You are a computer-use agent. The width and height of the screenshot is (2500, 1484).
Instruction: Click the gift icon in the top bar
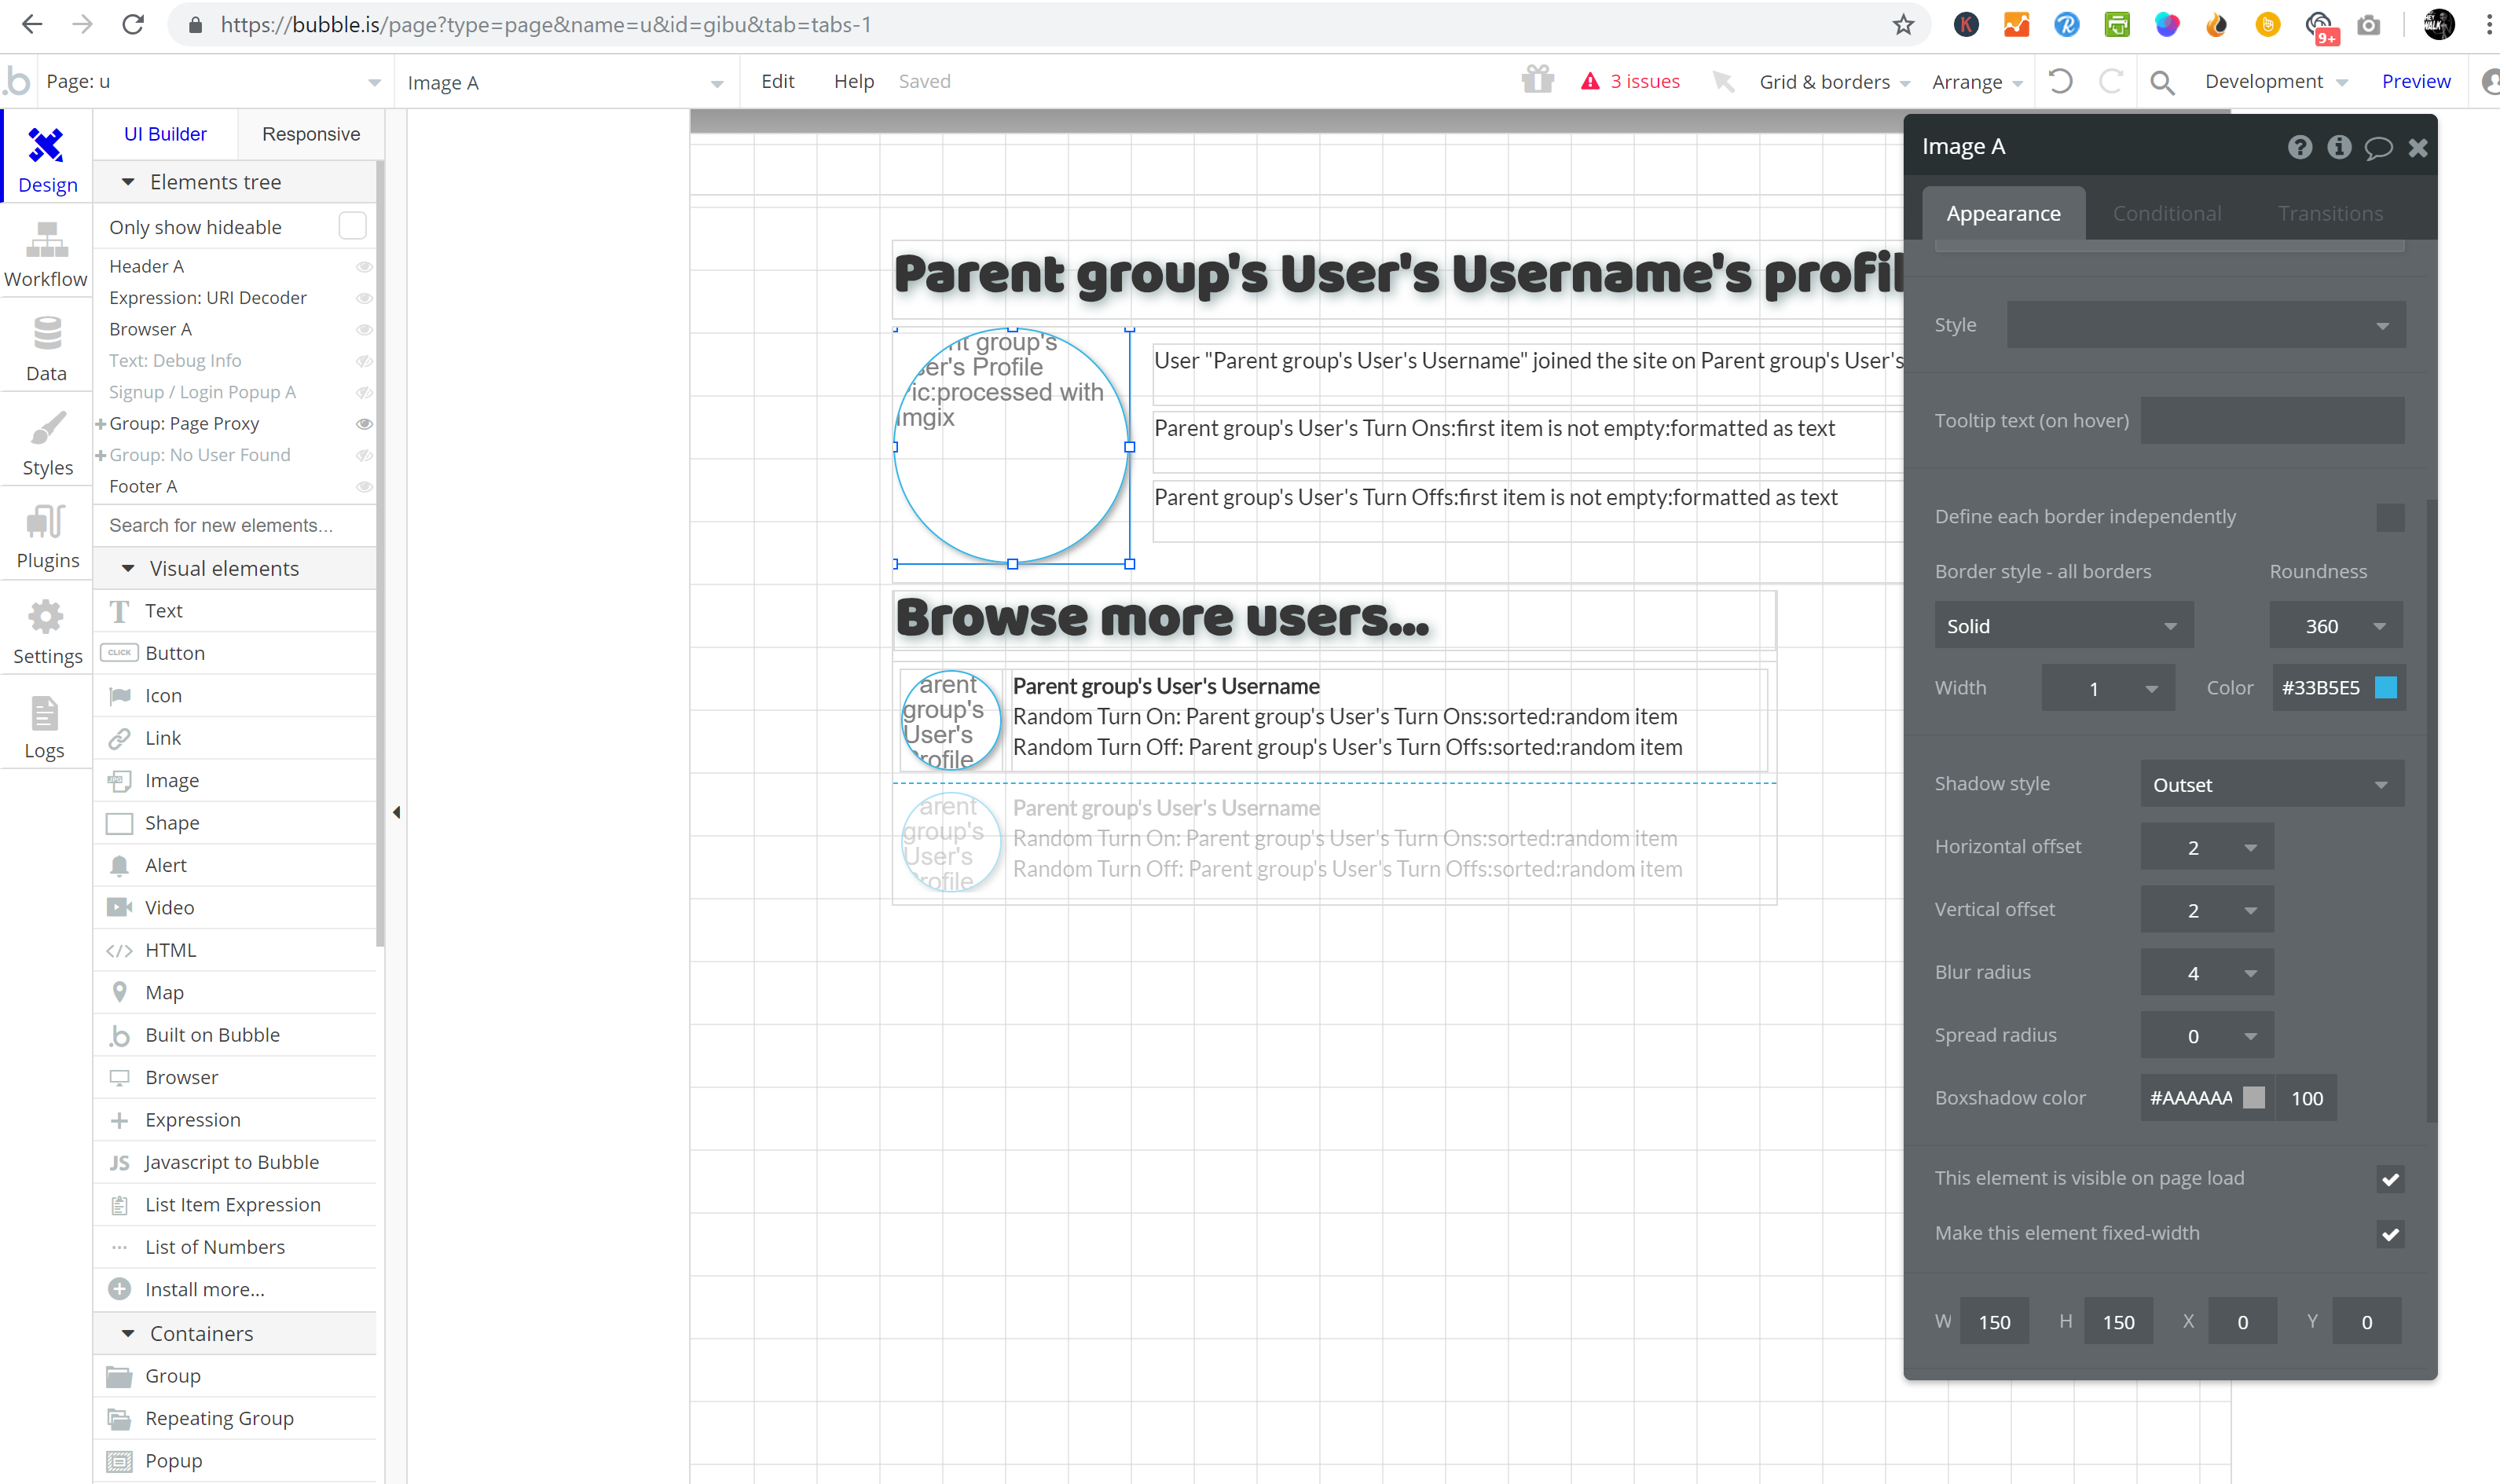coord(1537,80)
